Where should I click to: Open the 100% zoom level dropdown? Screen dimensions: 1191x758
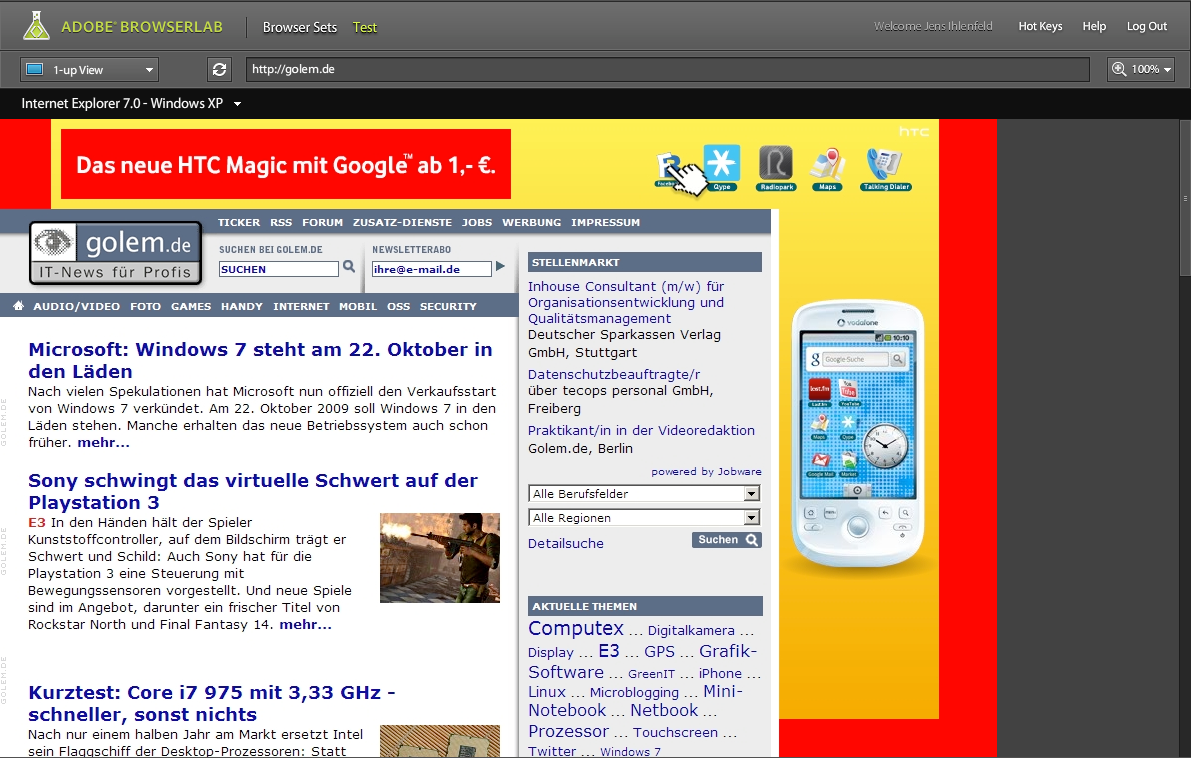pos(1141,69)
